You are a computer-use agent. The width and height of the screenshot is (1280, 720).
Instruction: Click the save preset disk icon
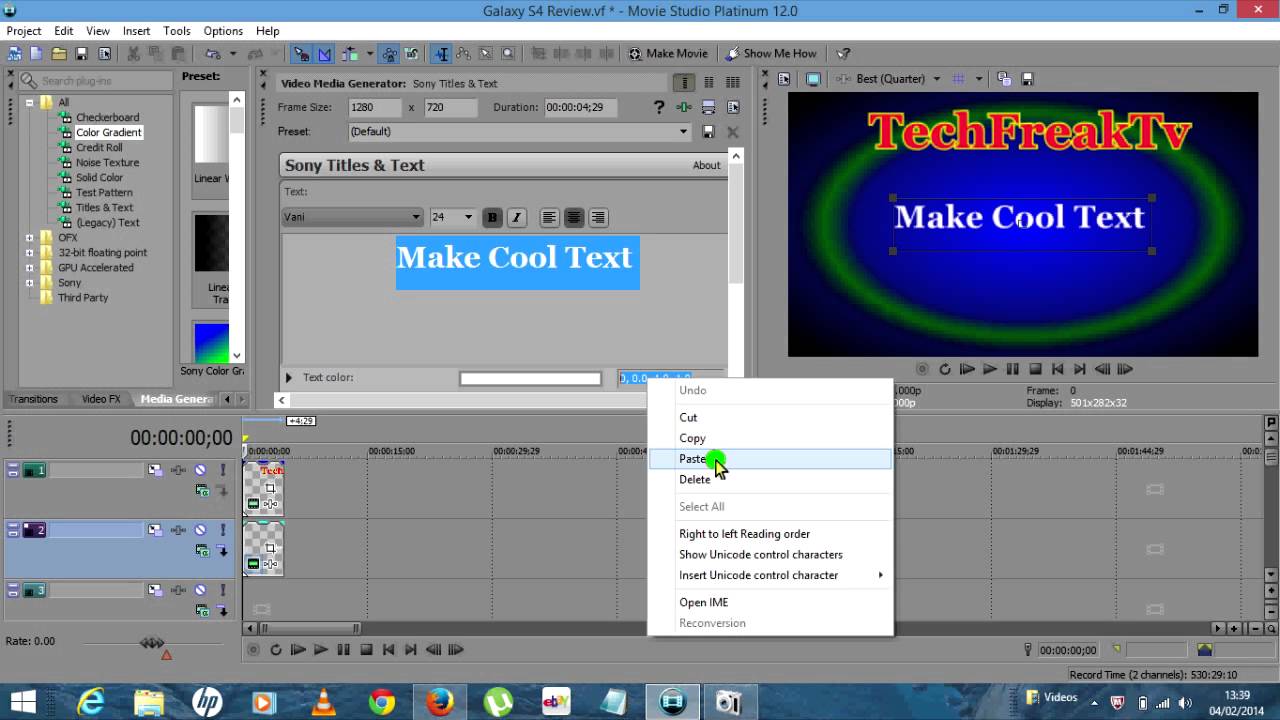pos(708,131)
